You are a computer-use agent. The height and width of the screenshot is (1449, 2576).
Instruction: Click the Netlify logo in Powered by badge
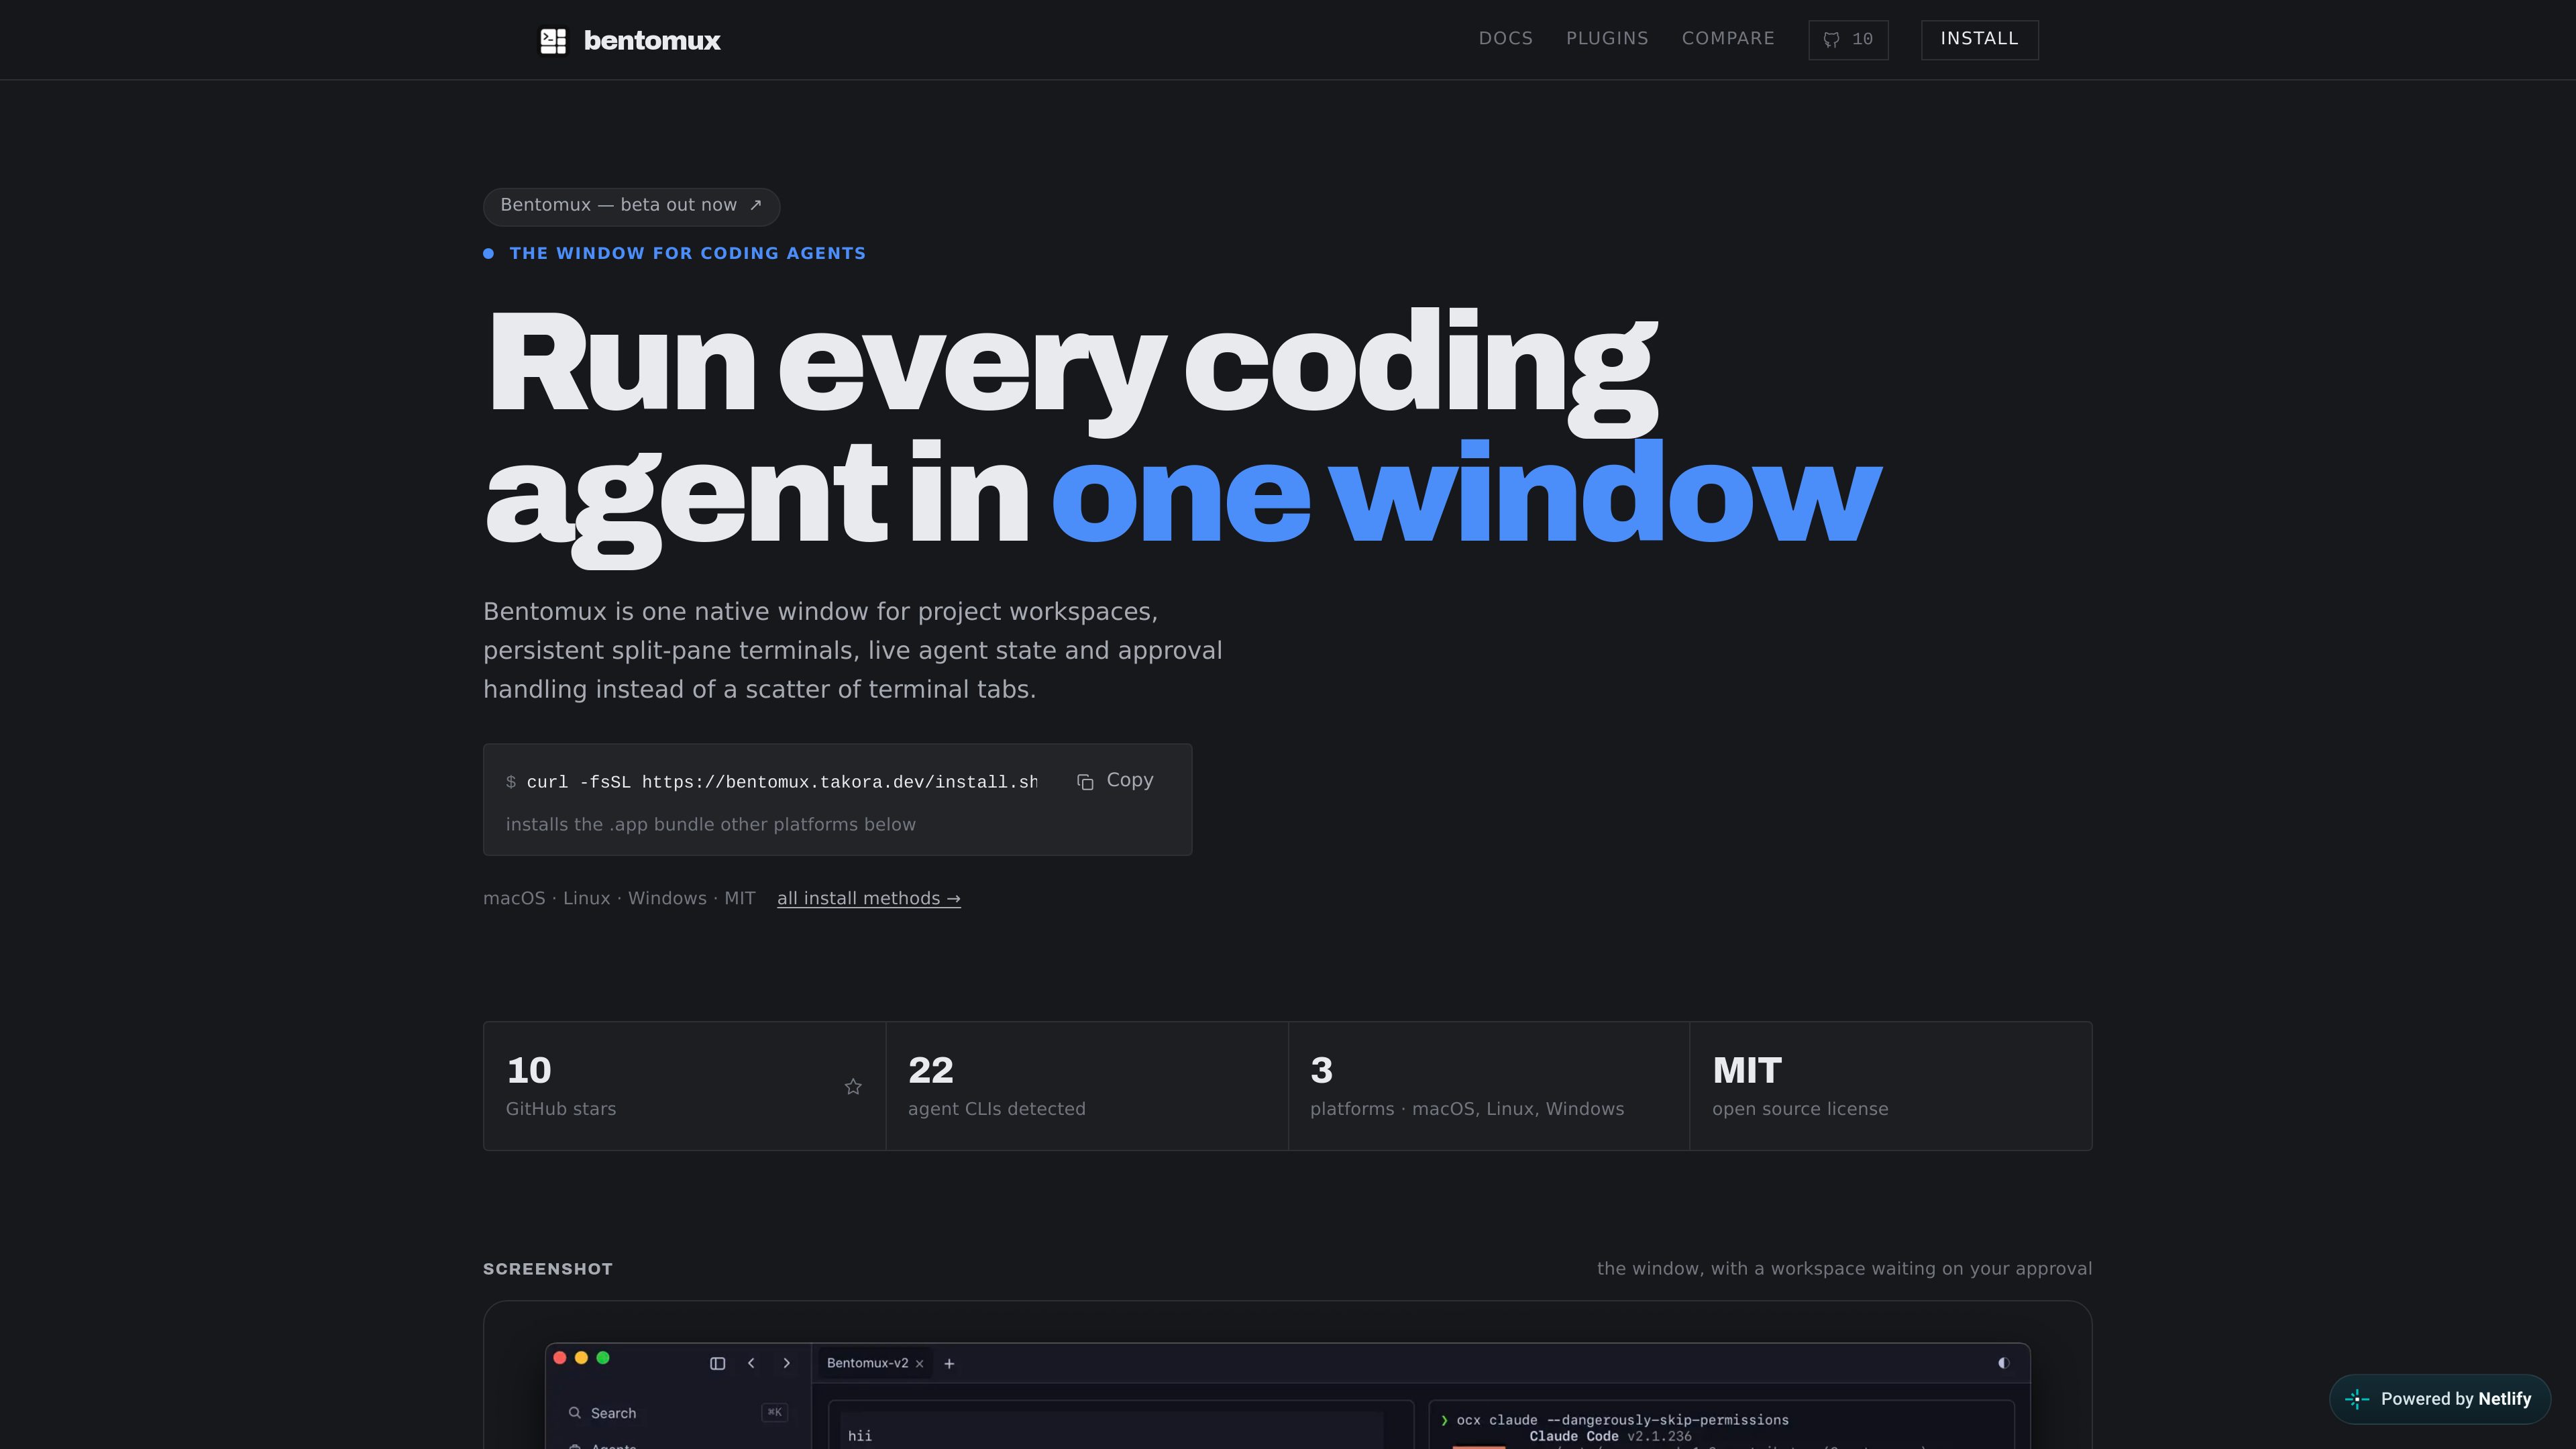2357,1399
